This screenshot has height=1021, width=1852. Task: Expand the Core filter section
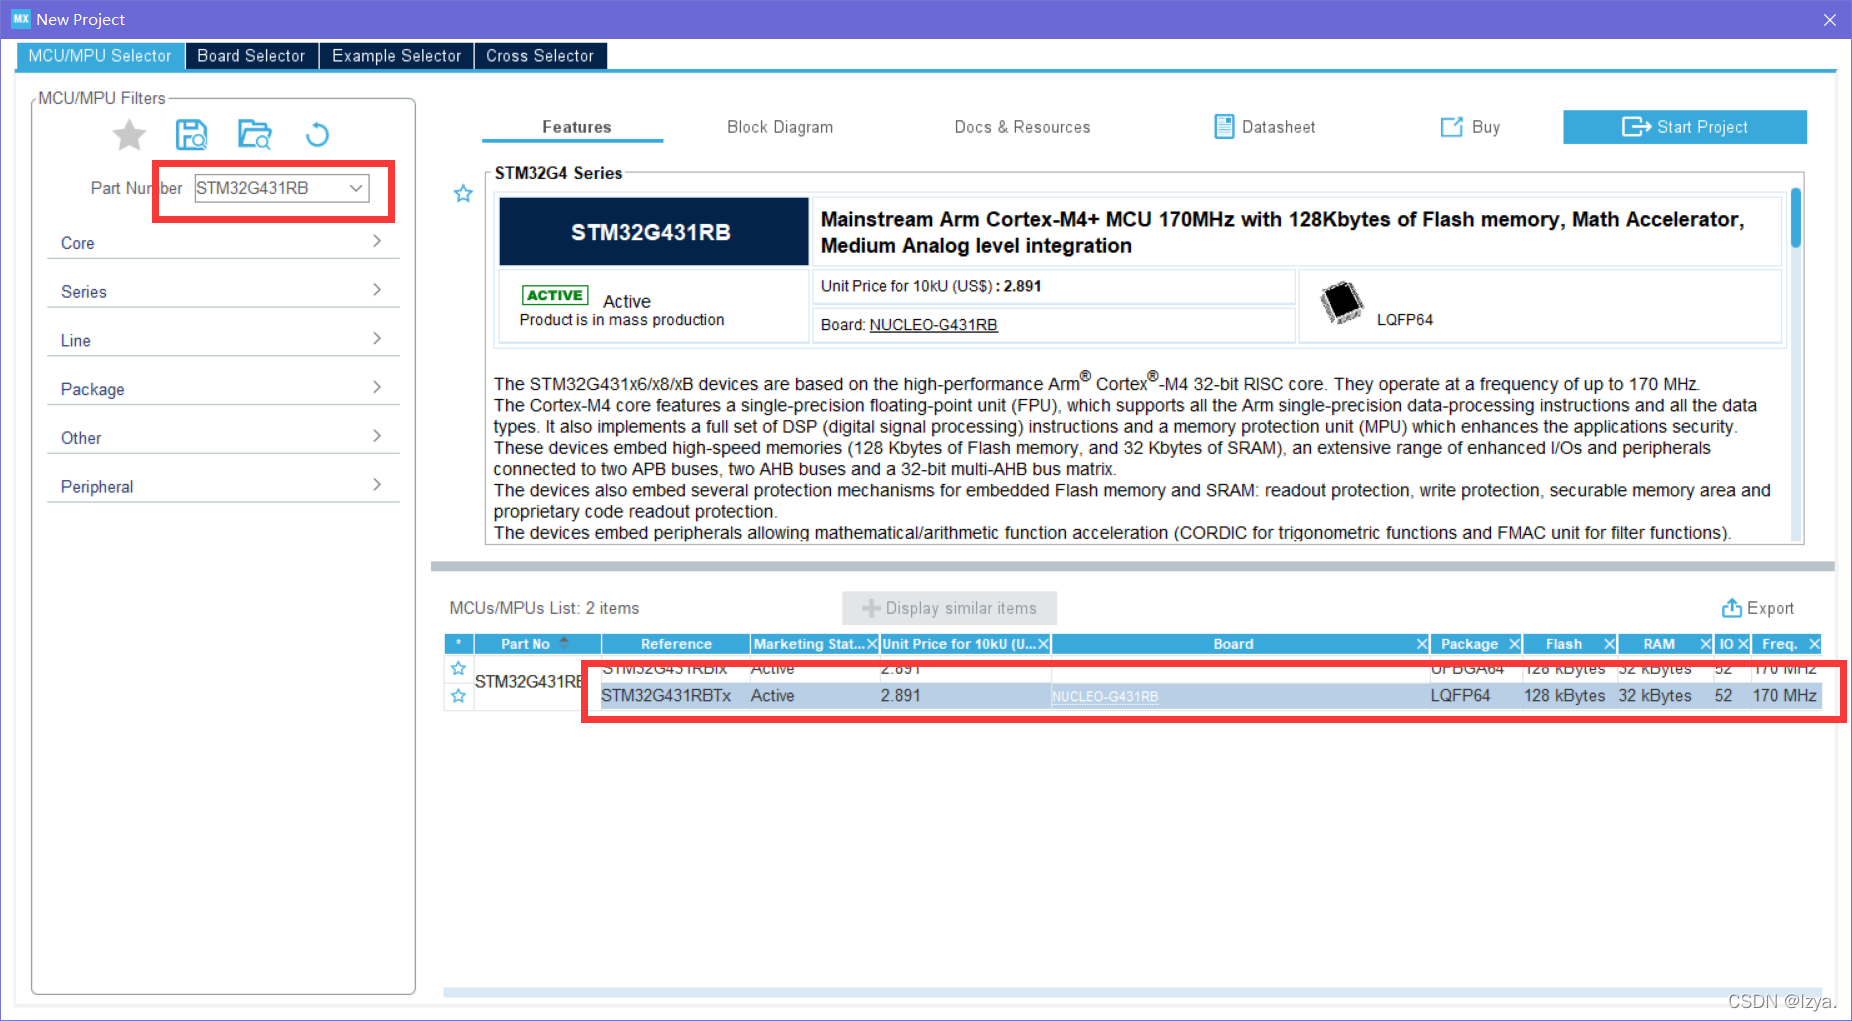point(223,242)
